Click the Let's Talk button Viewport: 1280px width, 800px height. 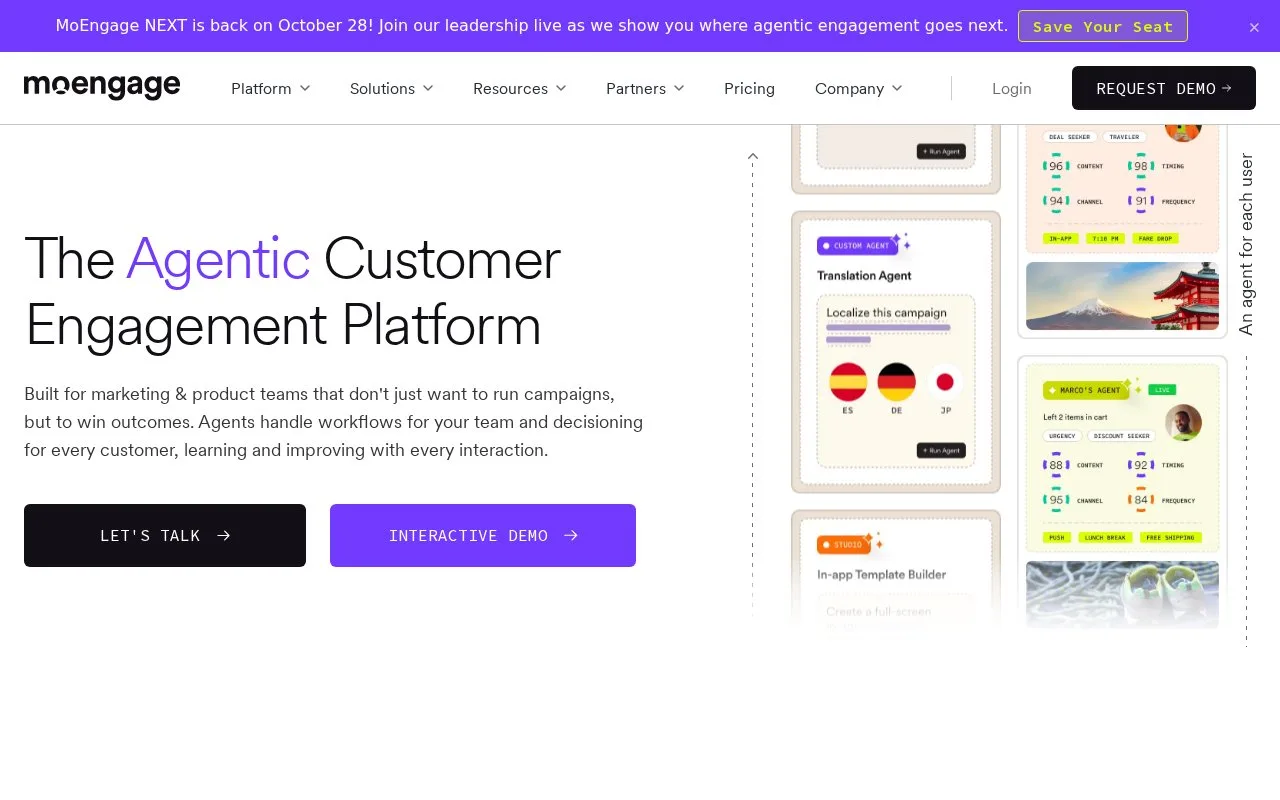click(165, 535)
